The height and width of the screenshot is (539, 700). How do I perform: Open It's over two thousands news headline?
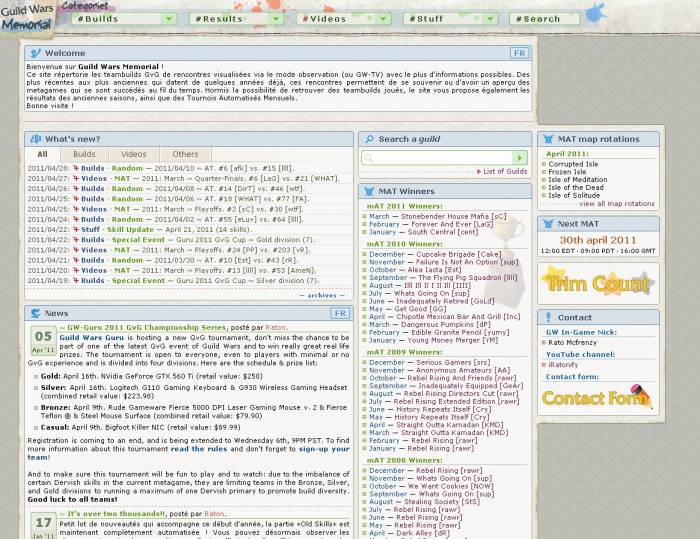(x=116, y=514)
